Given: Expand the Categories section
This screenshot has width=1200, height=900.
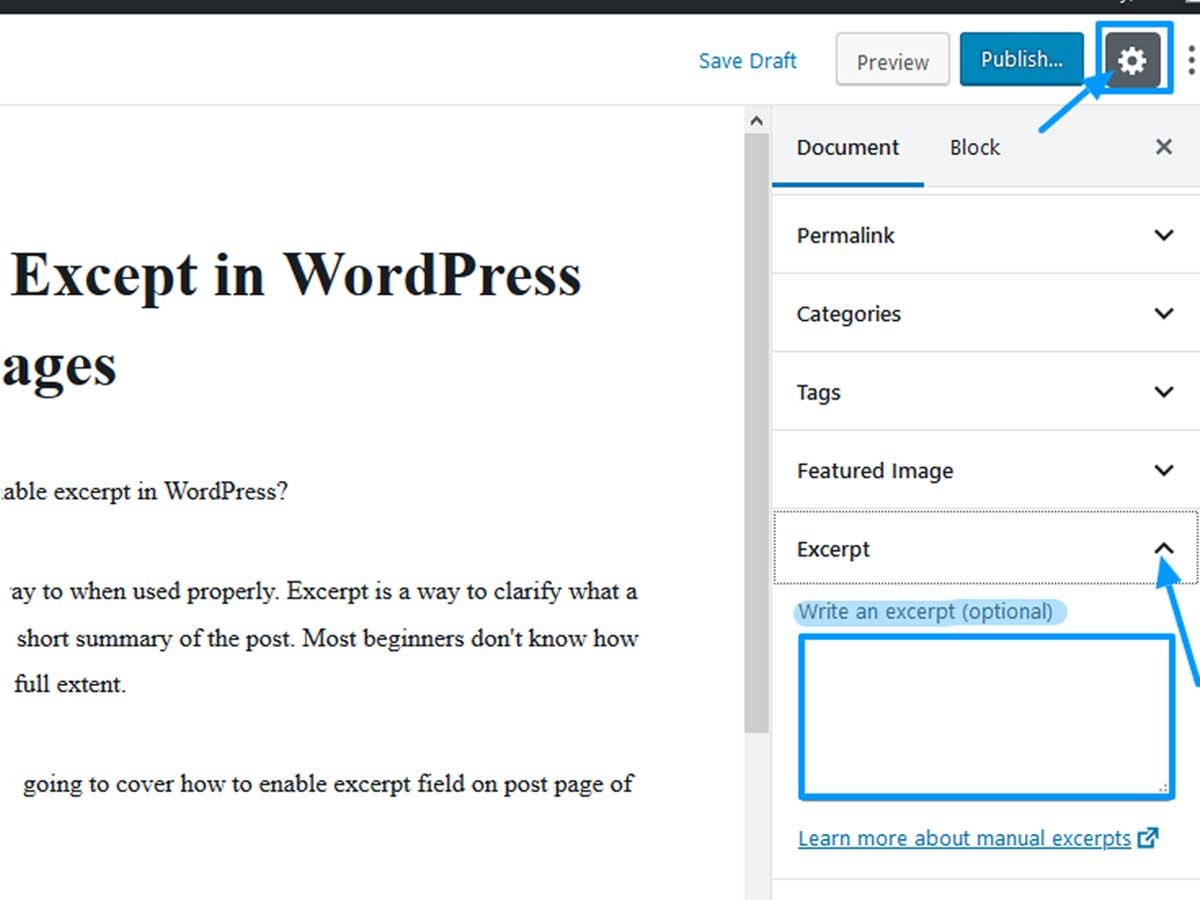Looking at the screenshot, I should click(985, 313).
